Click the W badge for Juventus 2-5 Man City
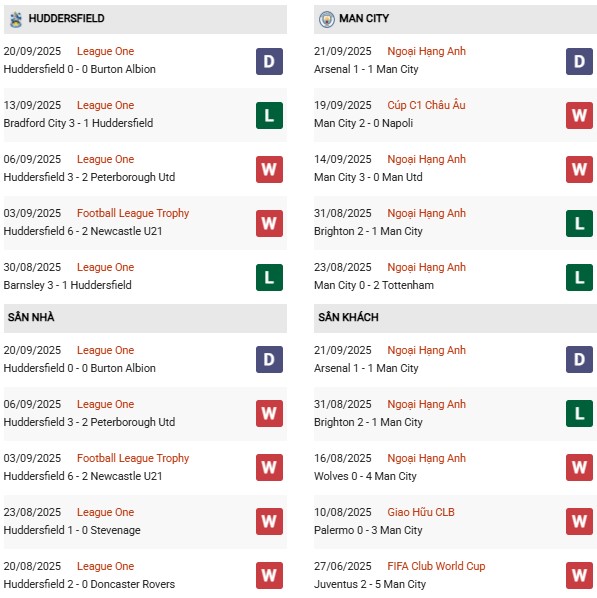597x598 pixels. point(579,575)
